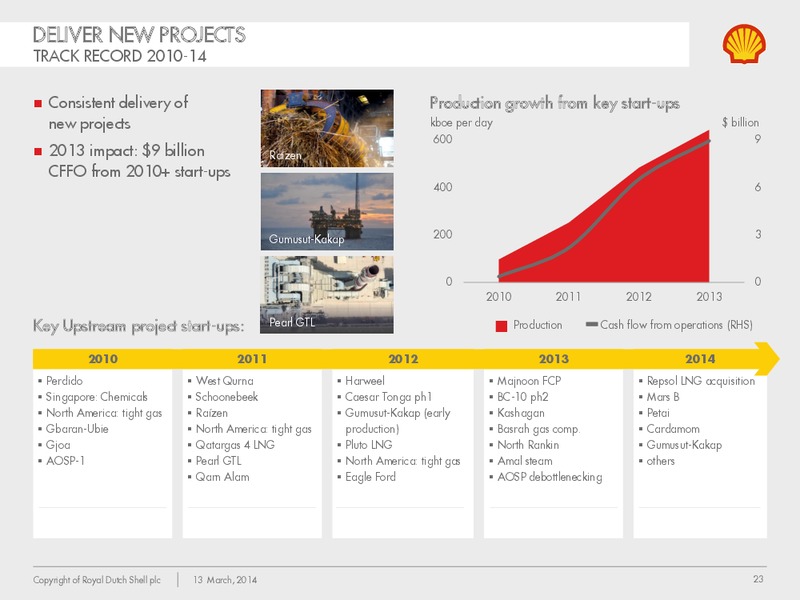Image resolution: width=800 pixels, height=600 pixels.
Task: Click 'Copyright of Royal Dutch Shell plc' footer
Action: [x=97, y=580]
